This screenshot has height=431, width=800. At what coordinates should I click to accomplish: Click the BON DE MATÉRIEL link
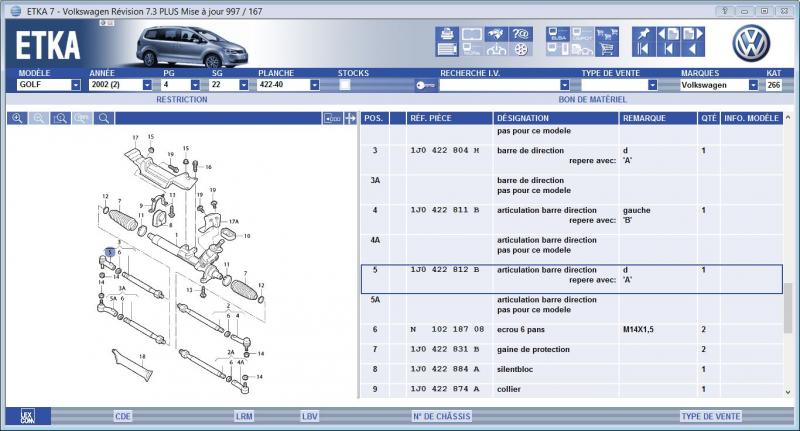click(x=592, y=99)
